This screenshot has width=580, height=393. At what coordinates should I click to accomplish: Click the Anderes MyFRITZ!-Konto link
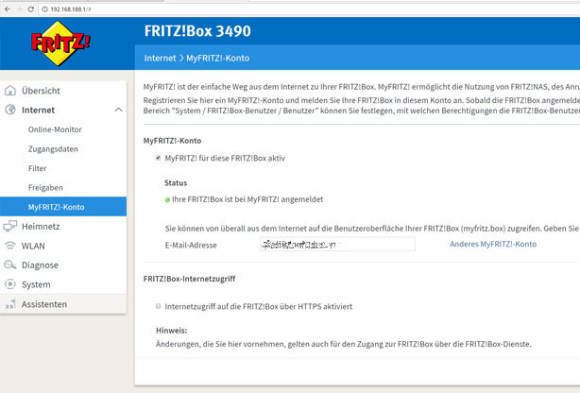[493, 244]
